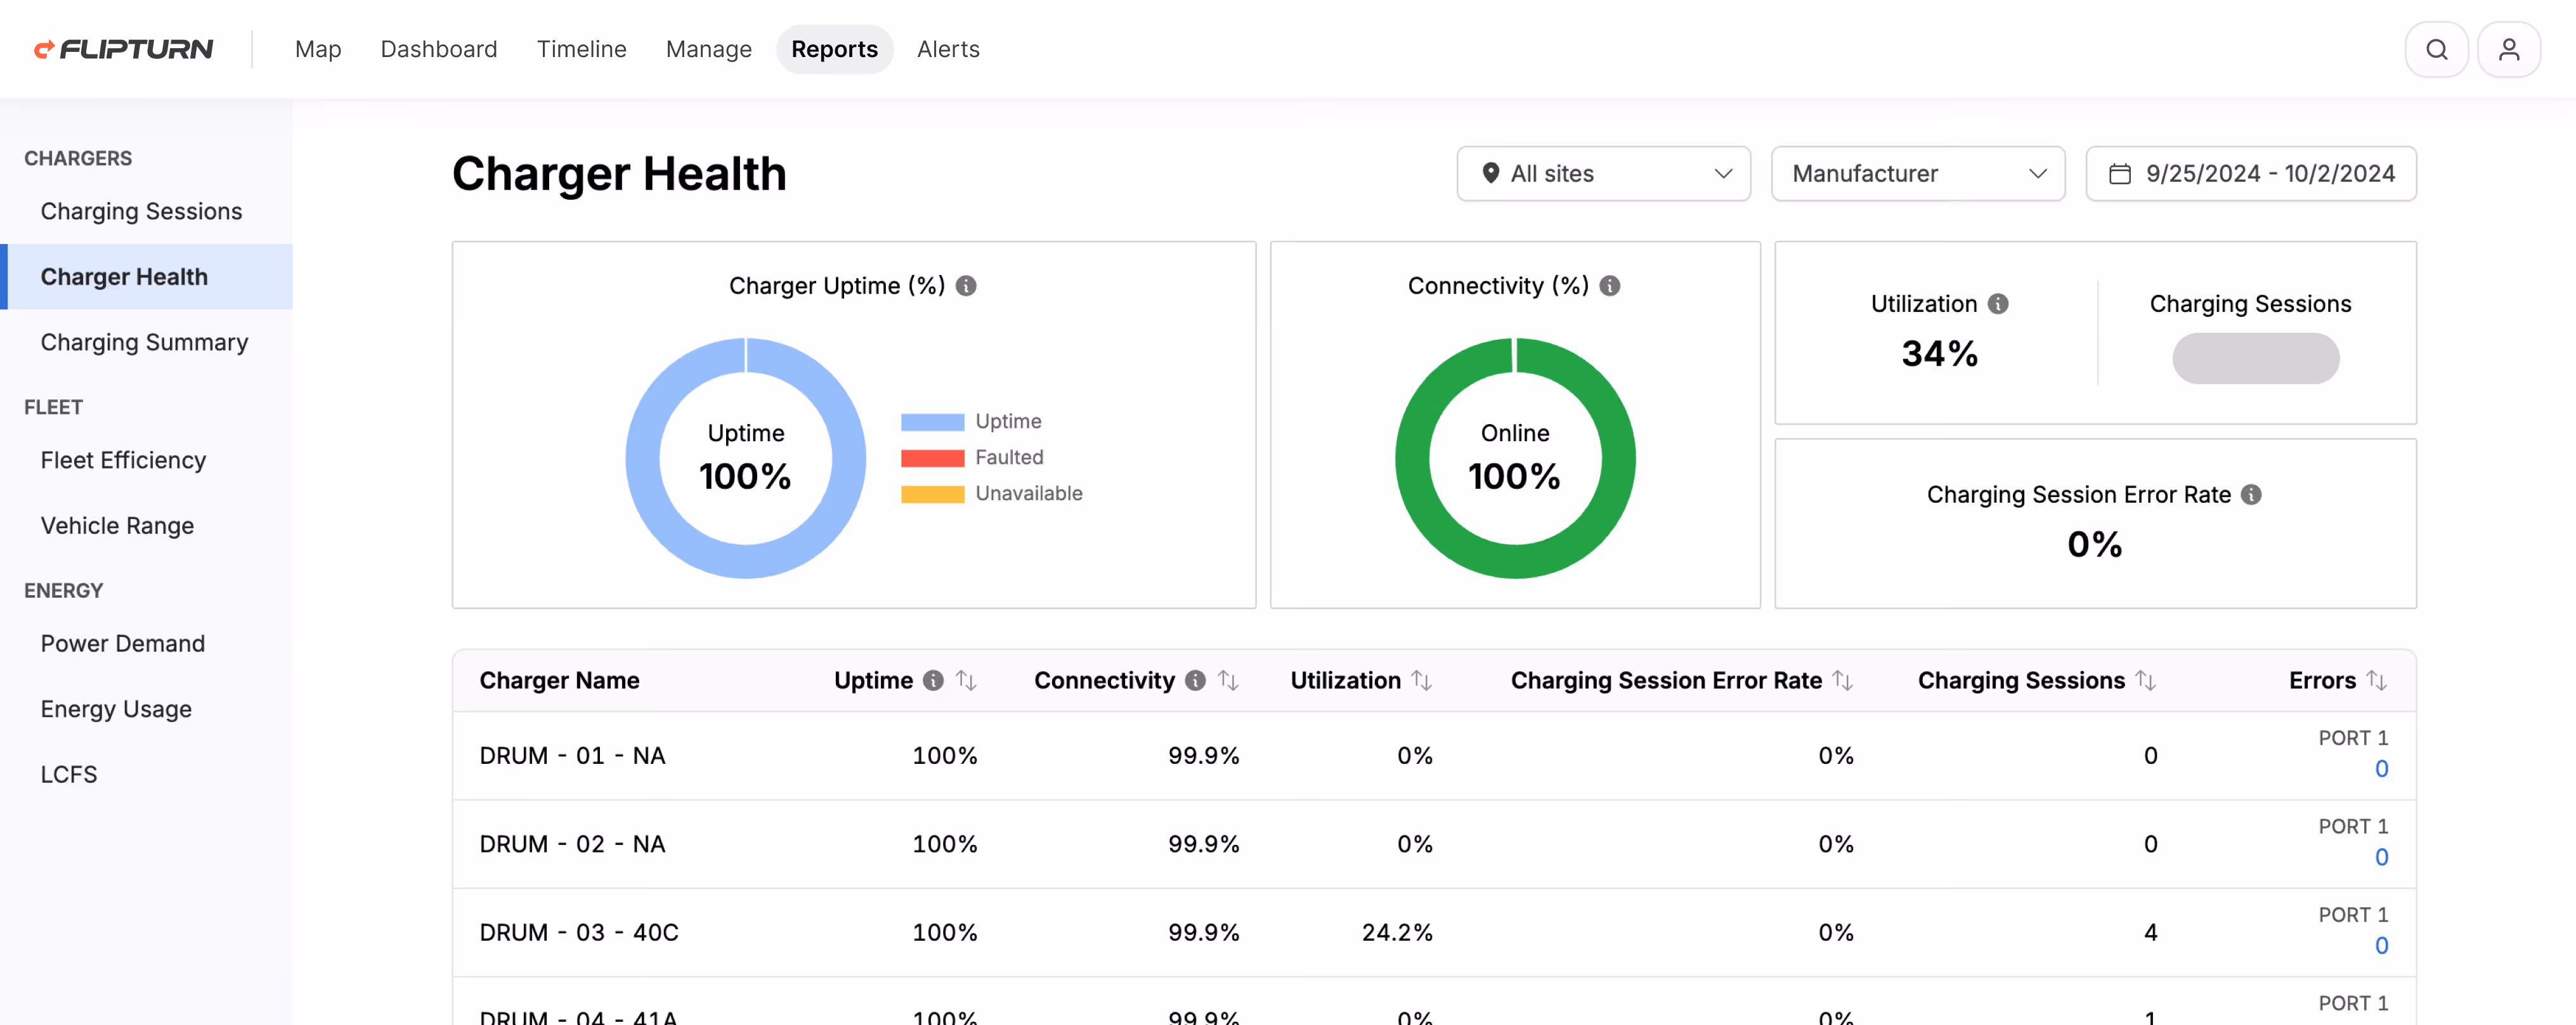Open the Utilization metric info icon
This screenshot has height=1025, width=2576.
point(1998,303)
